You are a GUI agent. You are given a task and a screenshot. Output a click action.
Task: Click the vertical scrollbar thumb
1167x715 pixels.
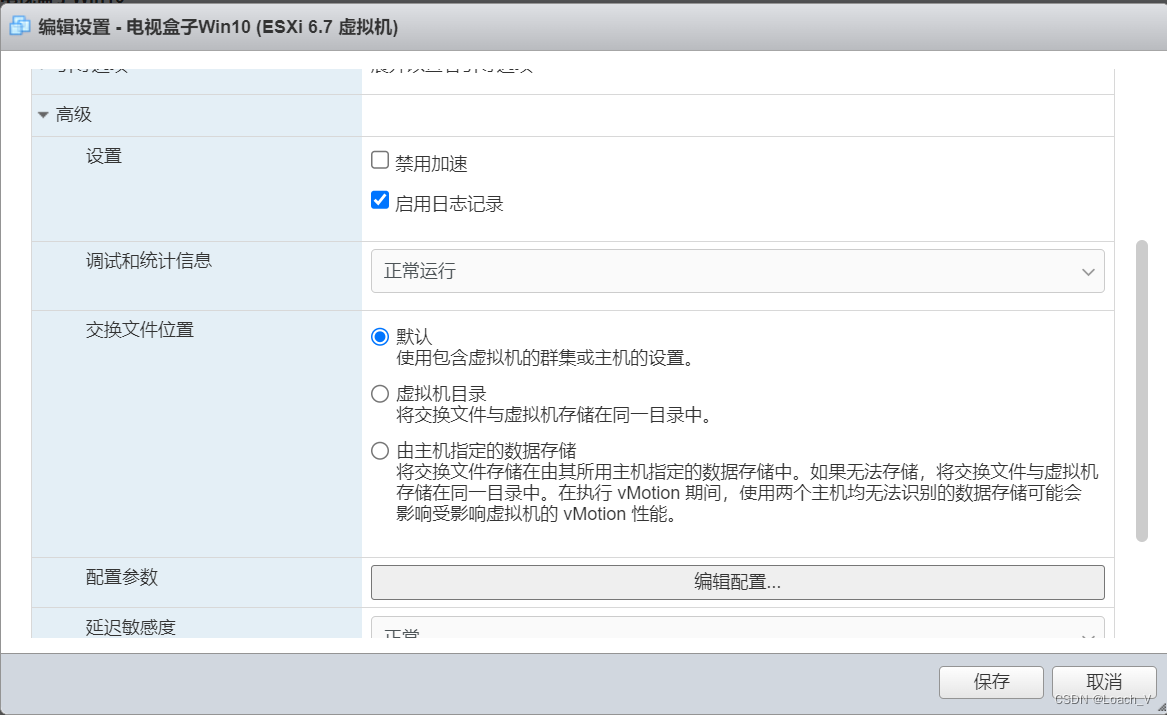pos(1142,391)
